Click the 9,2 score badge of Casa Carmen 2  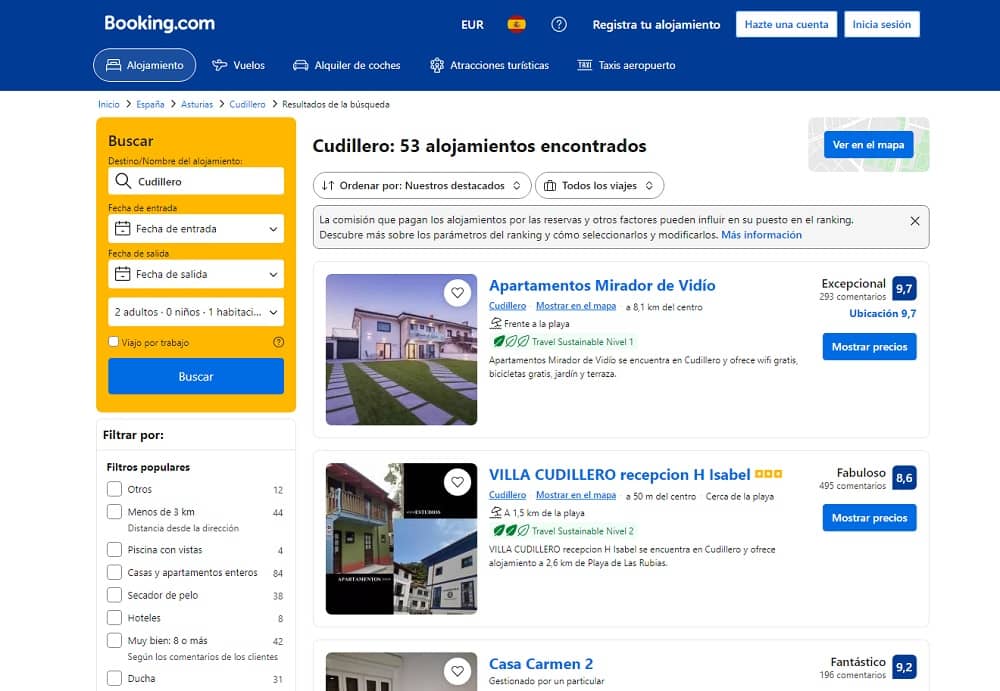click(904, 667)
